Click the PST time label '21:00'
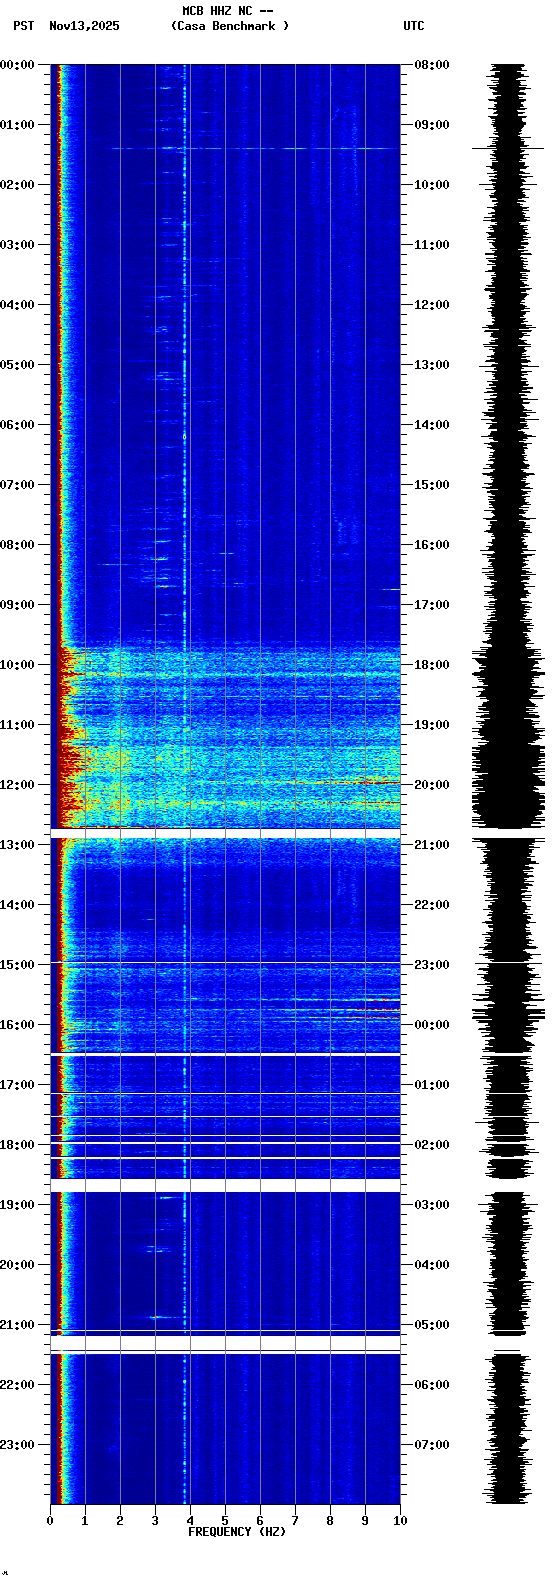552x1584 pixels. 17,1325
